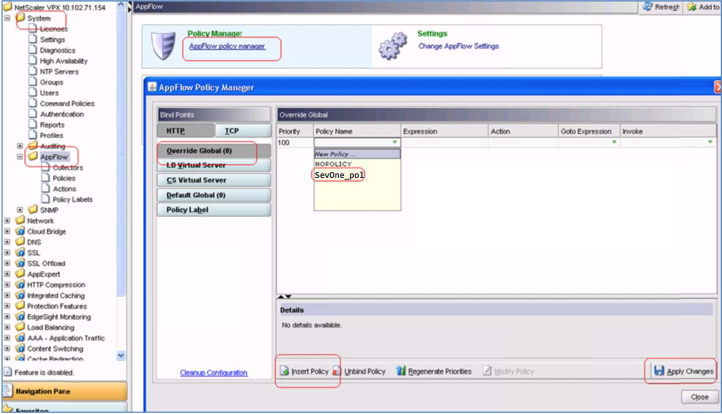
Task: Select LB Virtual Server bind point
Action: 214,165
